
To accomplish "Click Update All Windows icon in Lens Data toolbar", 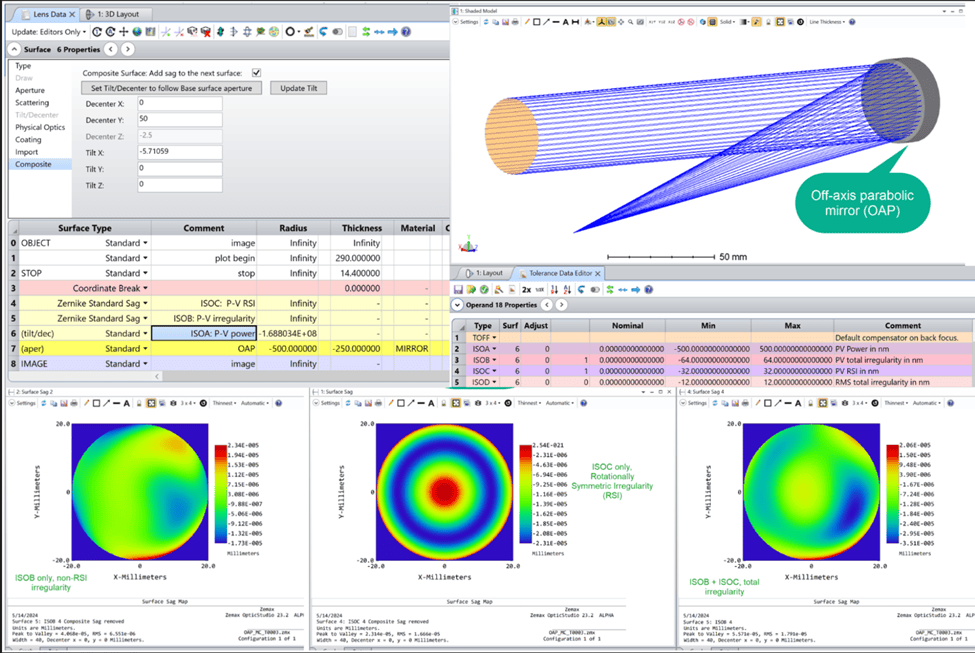I will (110, 32).
